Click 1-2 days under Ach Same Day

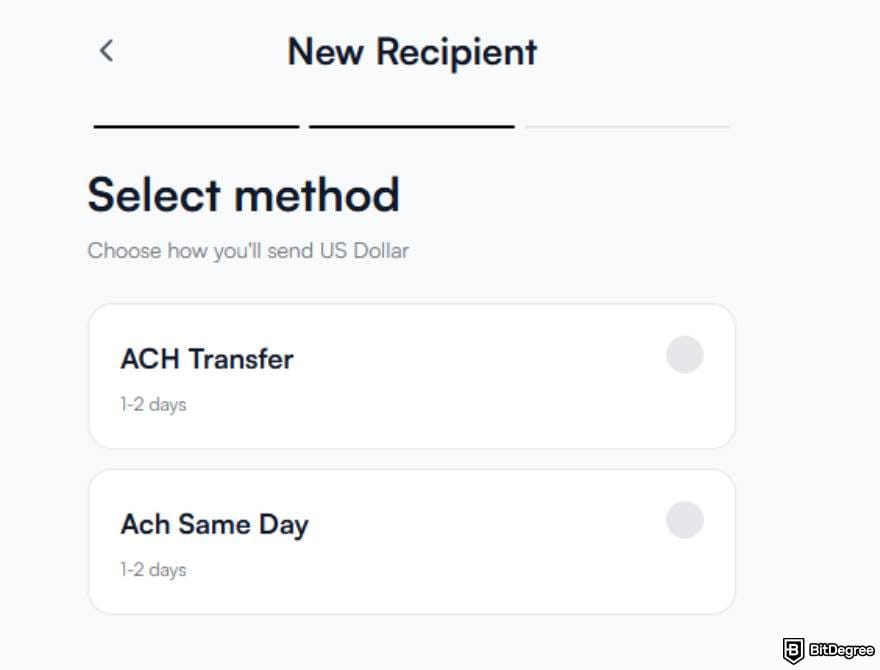(152, 570)
